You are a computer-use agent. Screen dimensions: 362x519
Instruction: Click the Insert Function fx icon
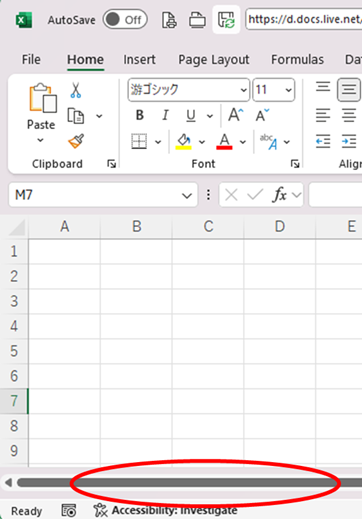point(280,195)
